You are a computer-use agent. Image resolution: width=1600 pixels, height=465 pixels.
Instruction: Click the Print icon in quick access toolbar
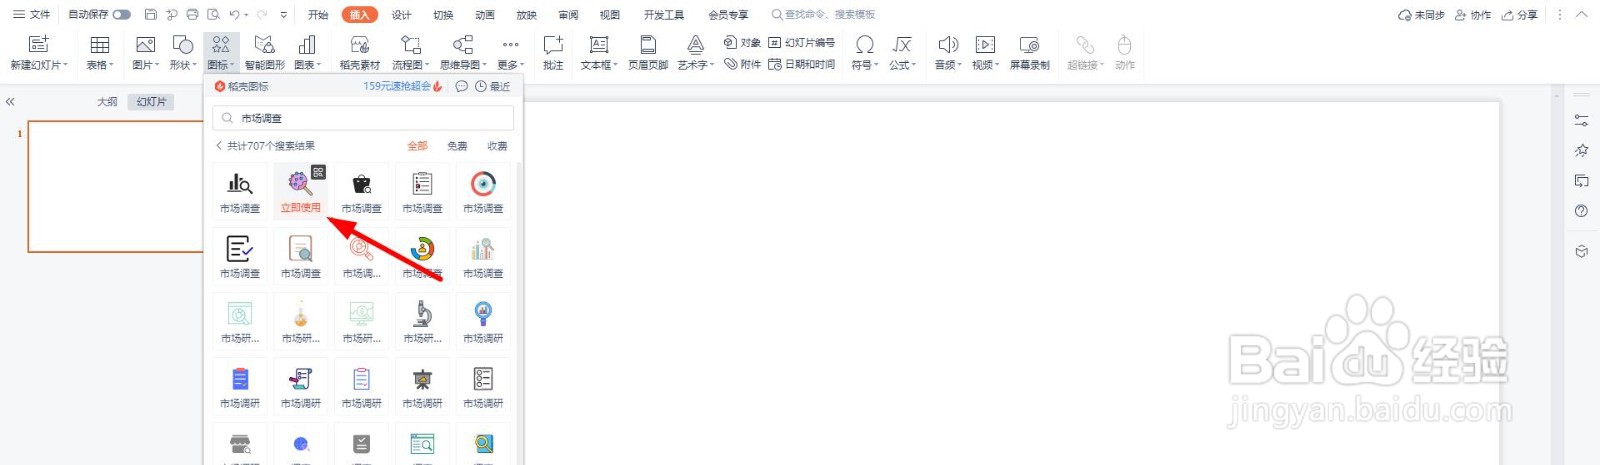point(192,15)
